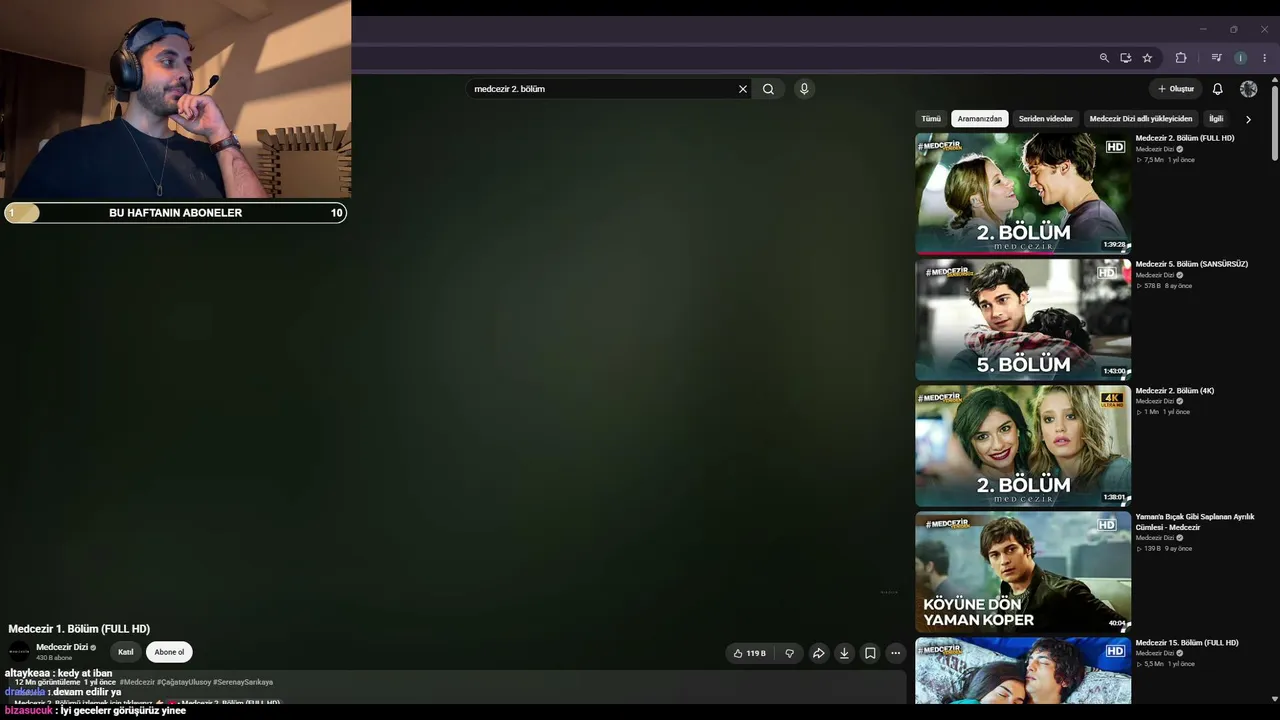Show more filter chips with right arrow
Viewport: 1280px width, 720px height.
1248,120
